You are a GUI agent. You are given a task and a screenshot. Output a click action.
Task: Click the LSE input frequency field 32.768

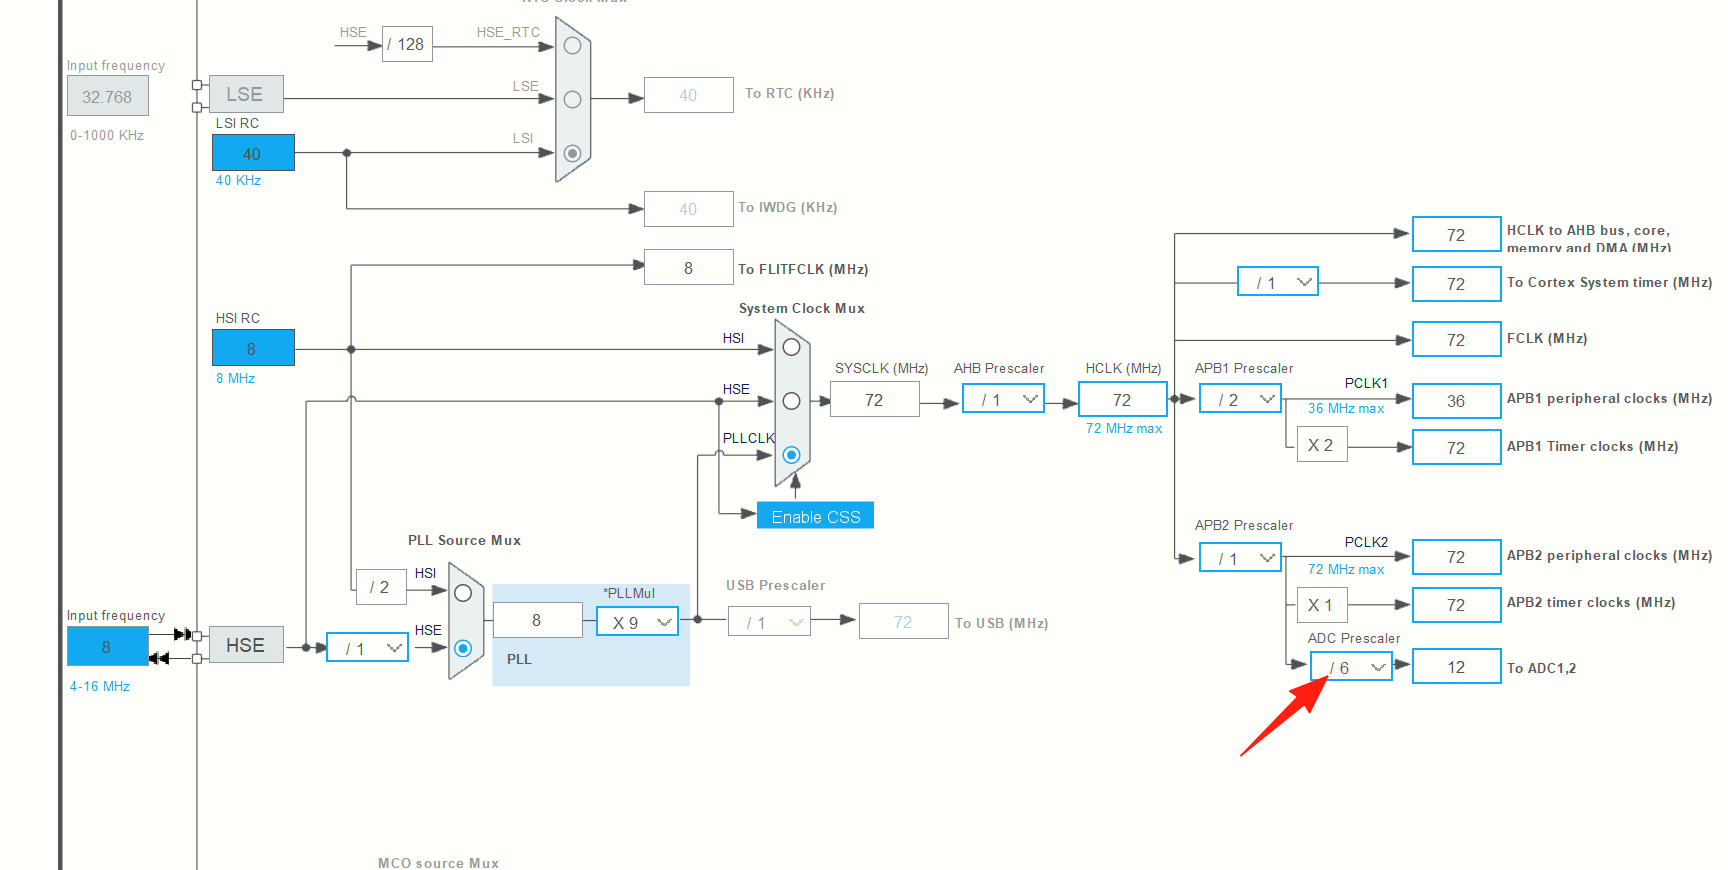point(107,96)
